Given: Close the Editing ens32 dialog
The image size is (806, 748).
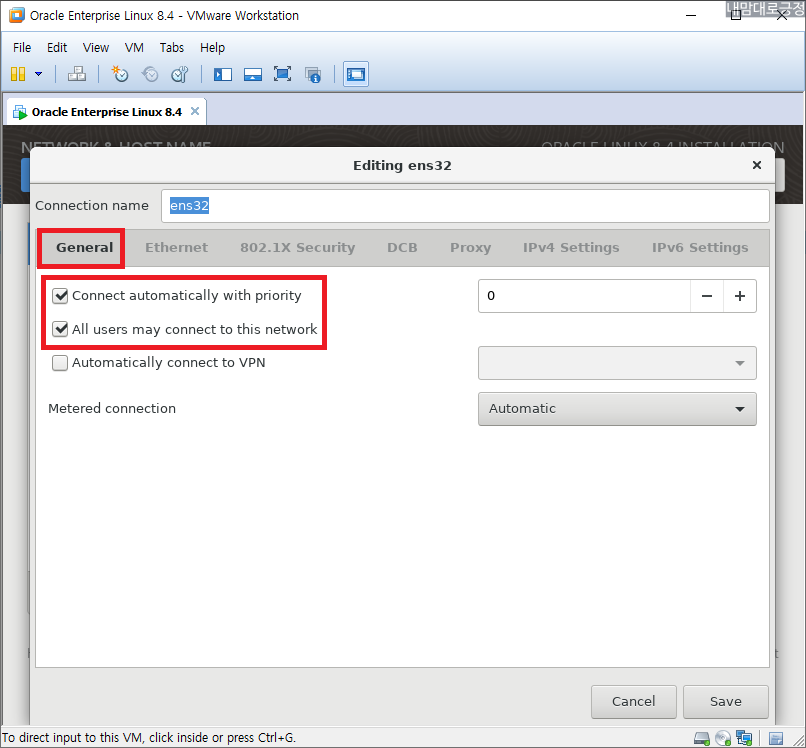Looking at the screenshot, I should coord(757,165).
